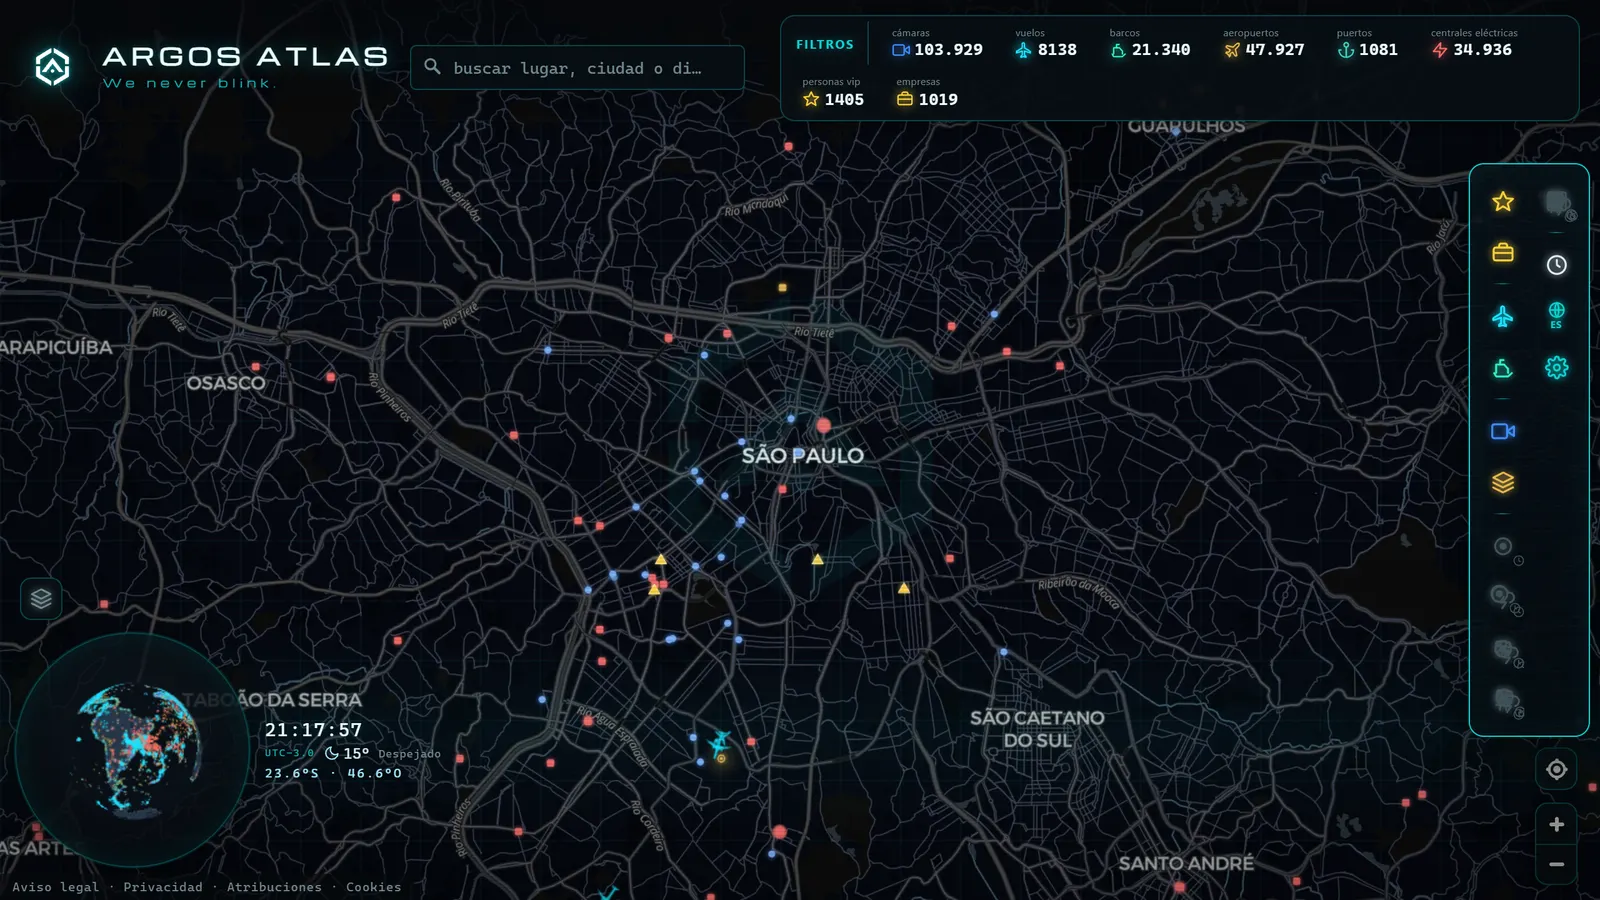
Task: Click the magnifier search icon
Action: pyautogui.click(x=432, y=67)
